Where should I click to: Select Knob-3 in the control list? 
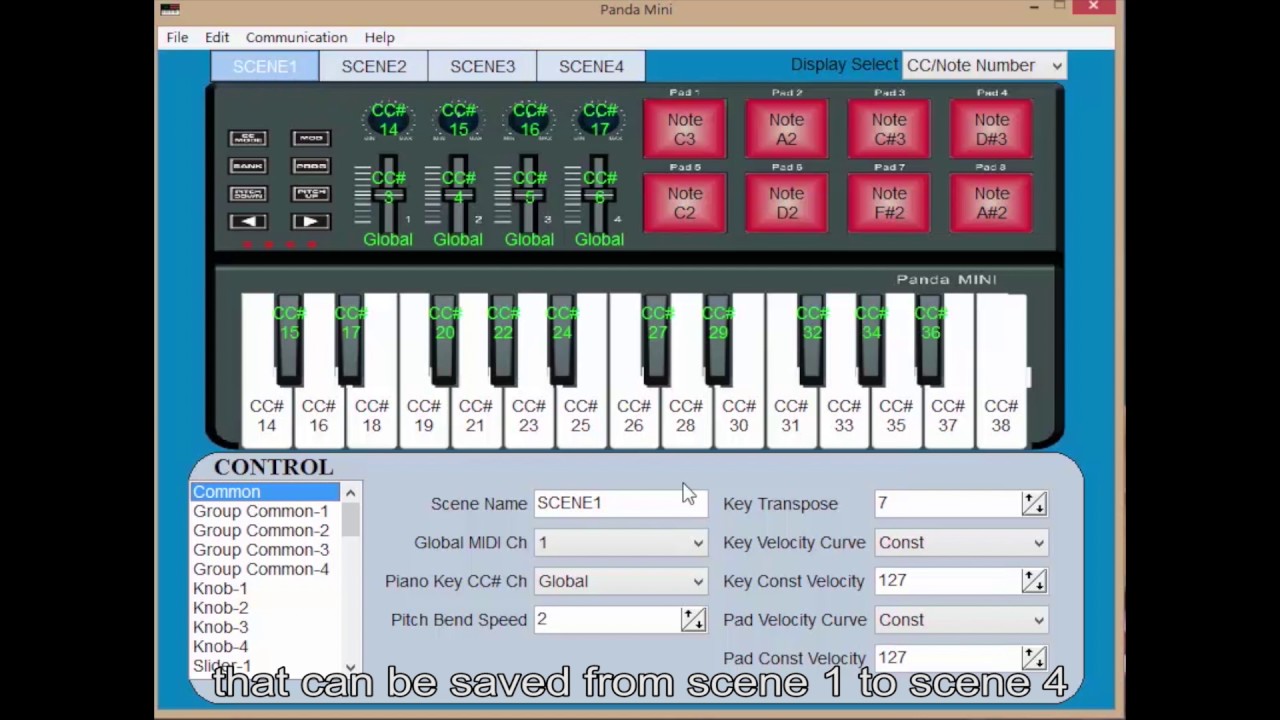(x=265, y=627)
